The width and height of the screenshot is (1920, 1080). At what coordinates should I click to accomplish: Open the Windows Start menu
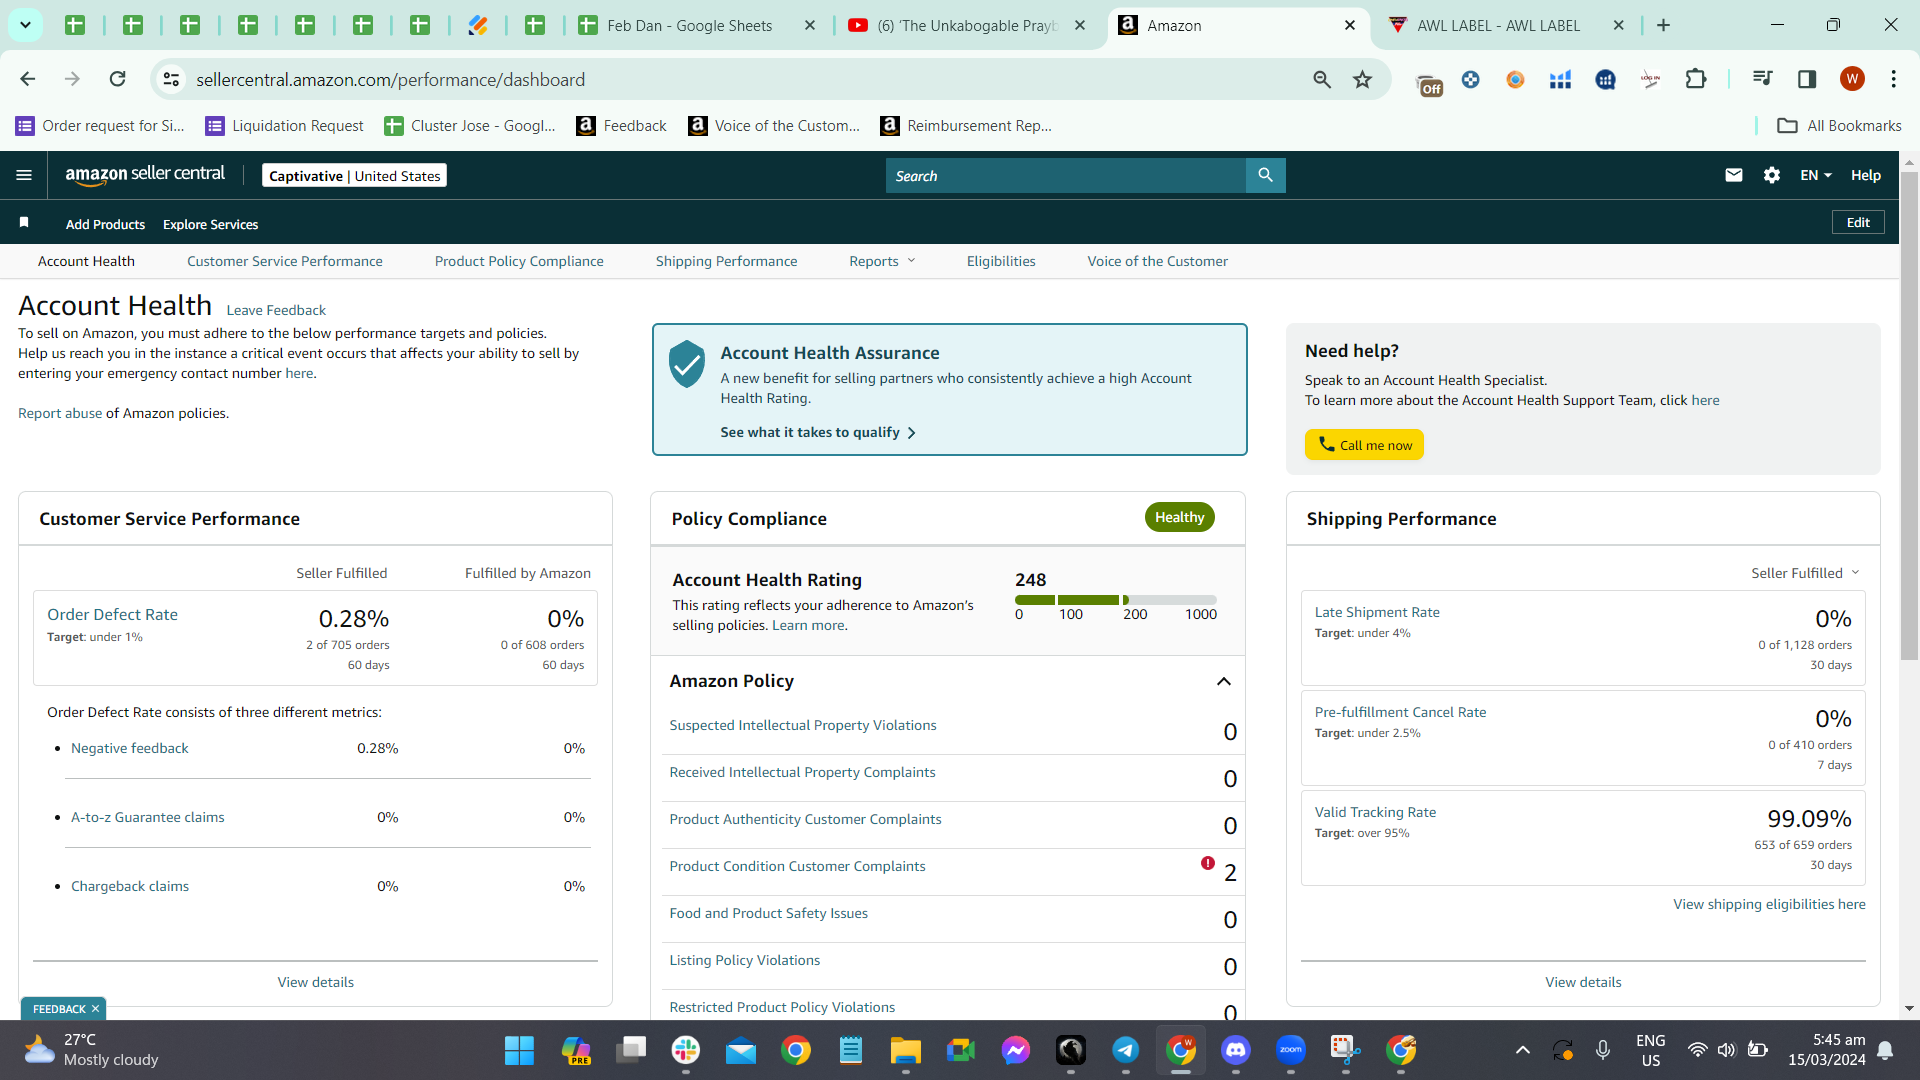pos(519,1050)
